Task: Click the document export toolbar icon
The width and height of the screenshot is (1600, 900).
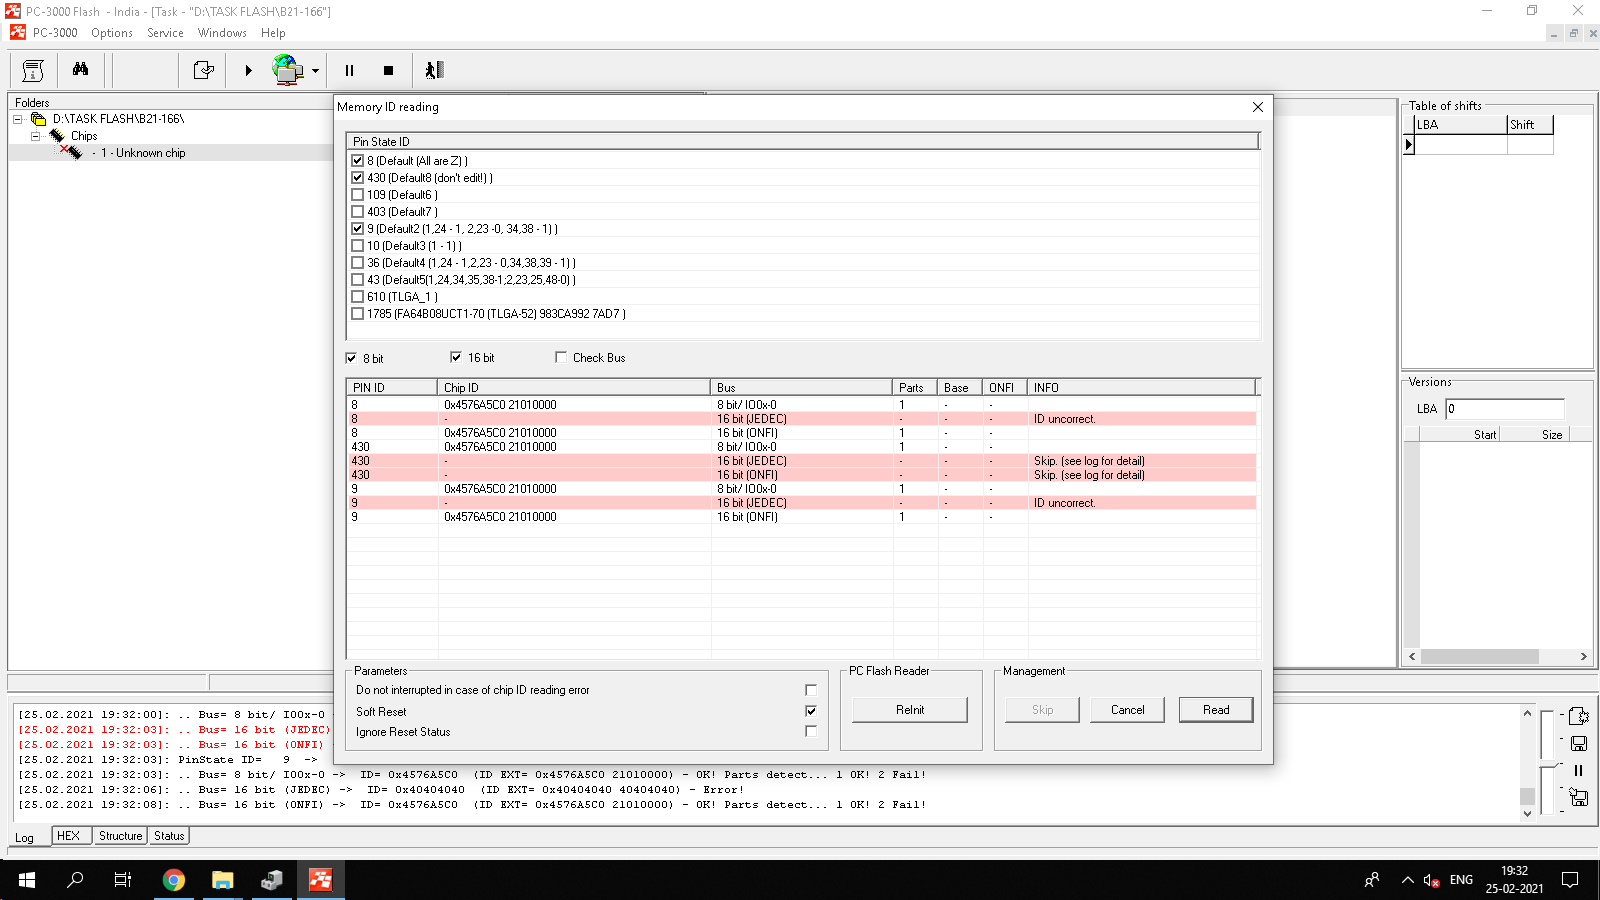Action: tap(203, 70)
